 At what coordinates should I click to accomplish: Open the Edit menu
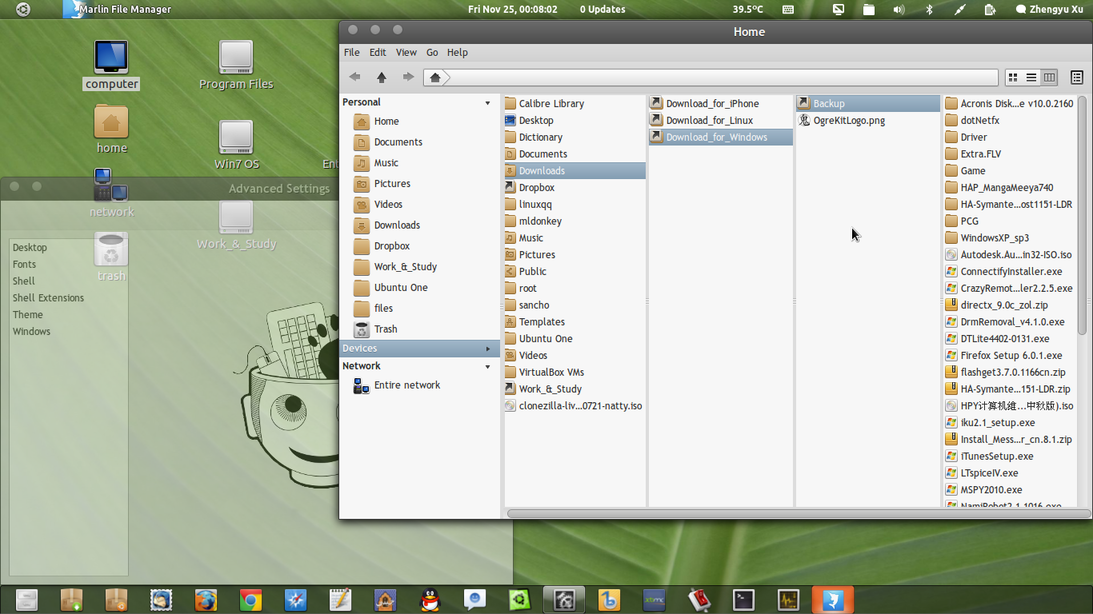(378, 52)
